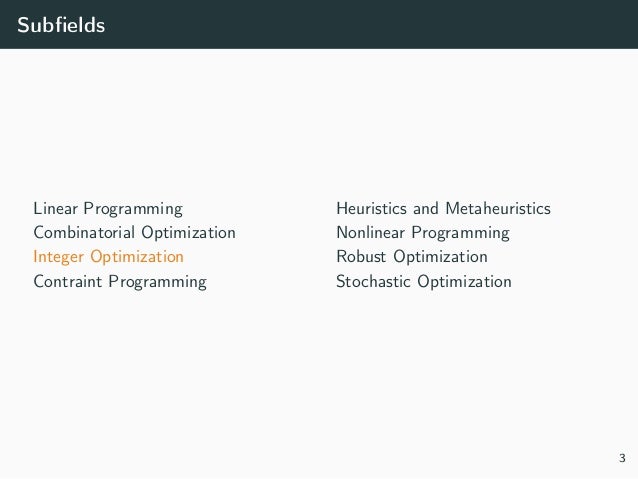Click the word Robust
Screen dimensions: 638x479
coord(361,257)
